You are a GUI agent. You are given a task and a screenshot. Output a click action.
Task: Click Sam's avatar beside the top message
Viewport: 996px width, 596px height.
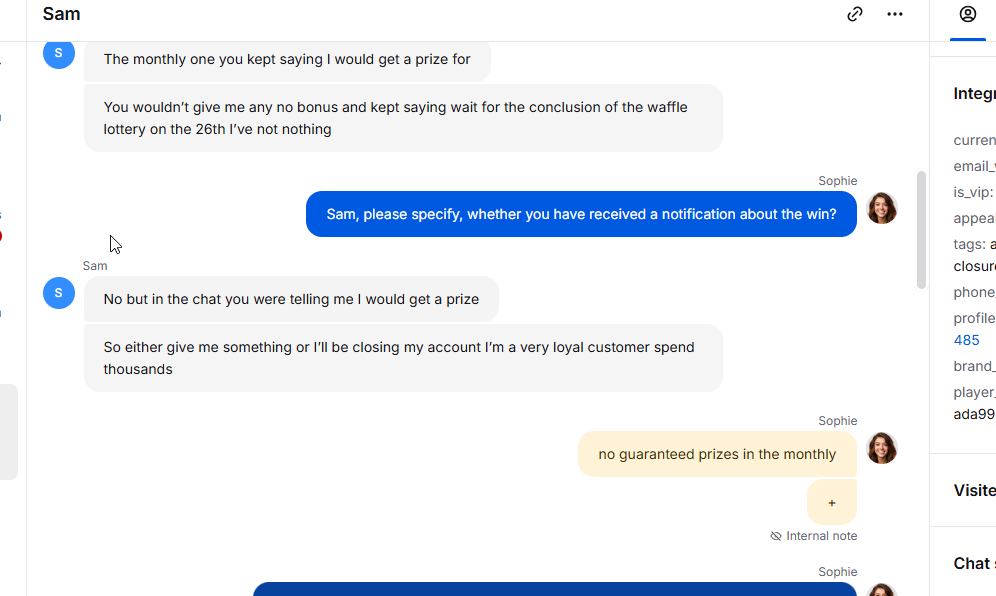(59, 53)
